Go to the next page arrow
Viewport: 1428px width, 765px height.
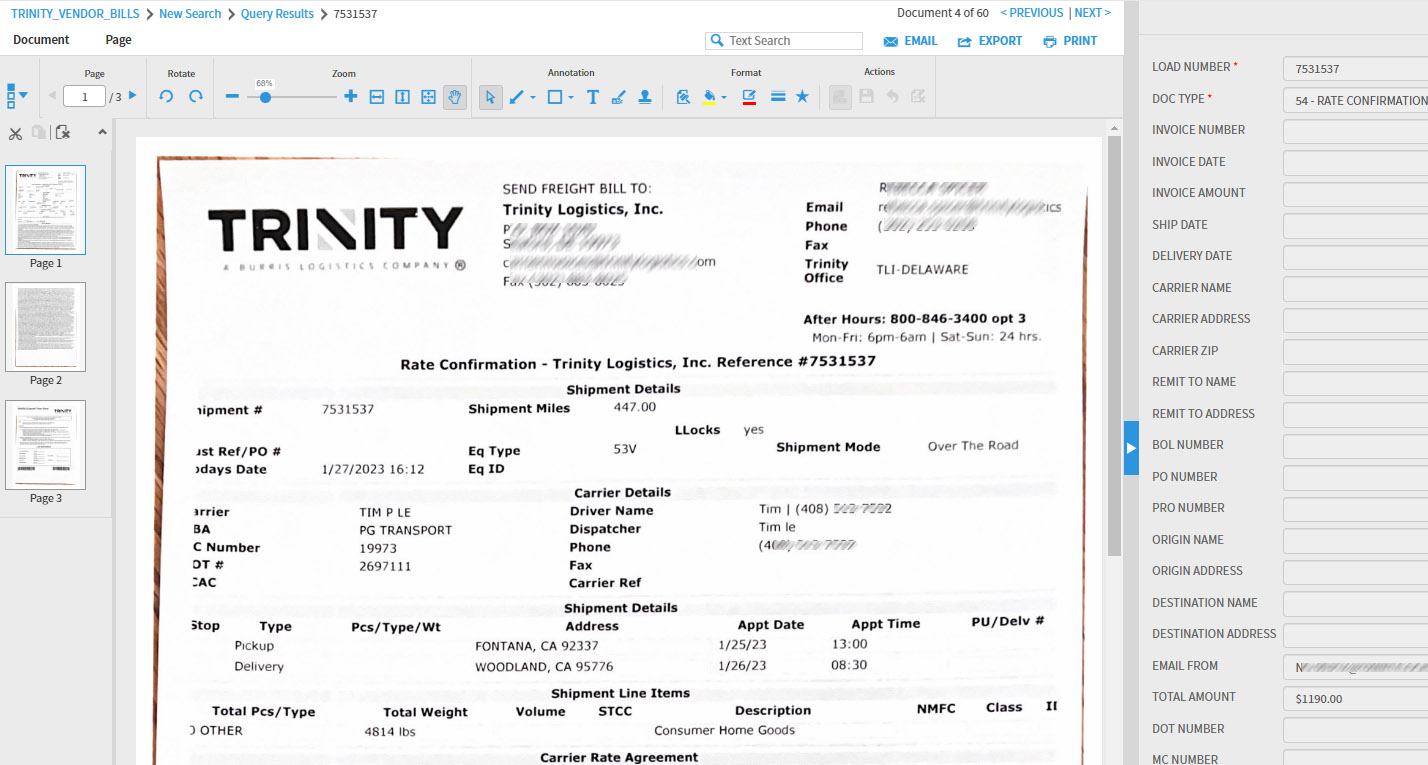[133, 96]
